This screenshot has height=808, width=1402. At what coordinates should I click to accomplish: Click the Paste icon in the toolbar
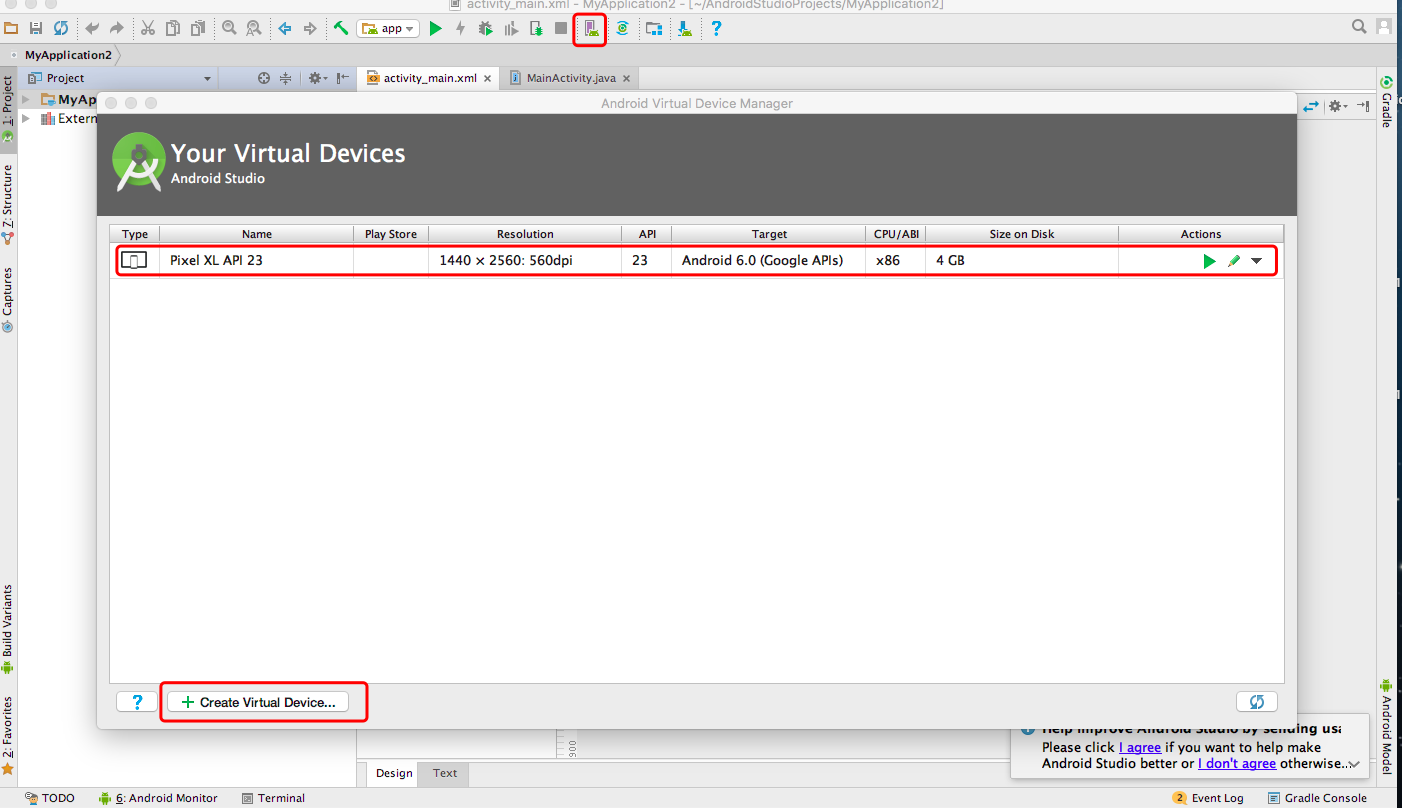tap(197, 28)
